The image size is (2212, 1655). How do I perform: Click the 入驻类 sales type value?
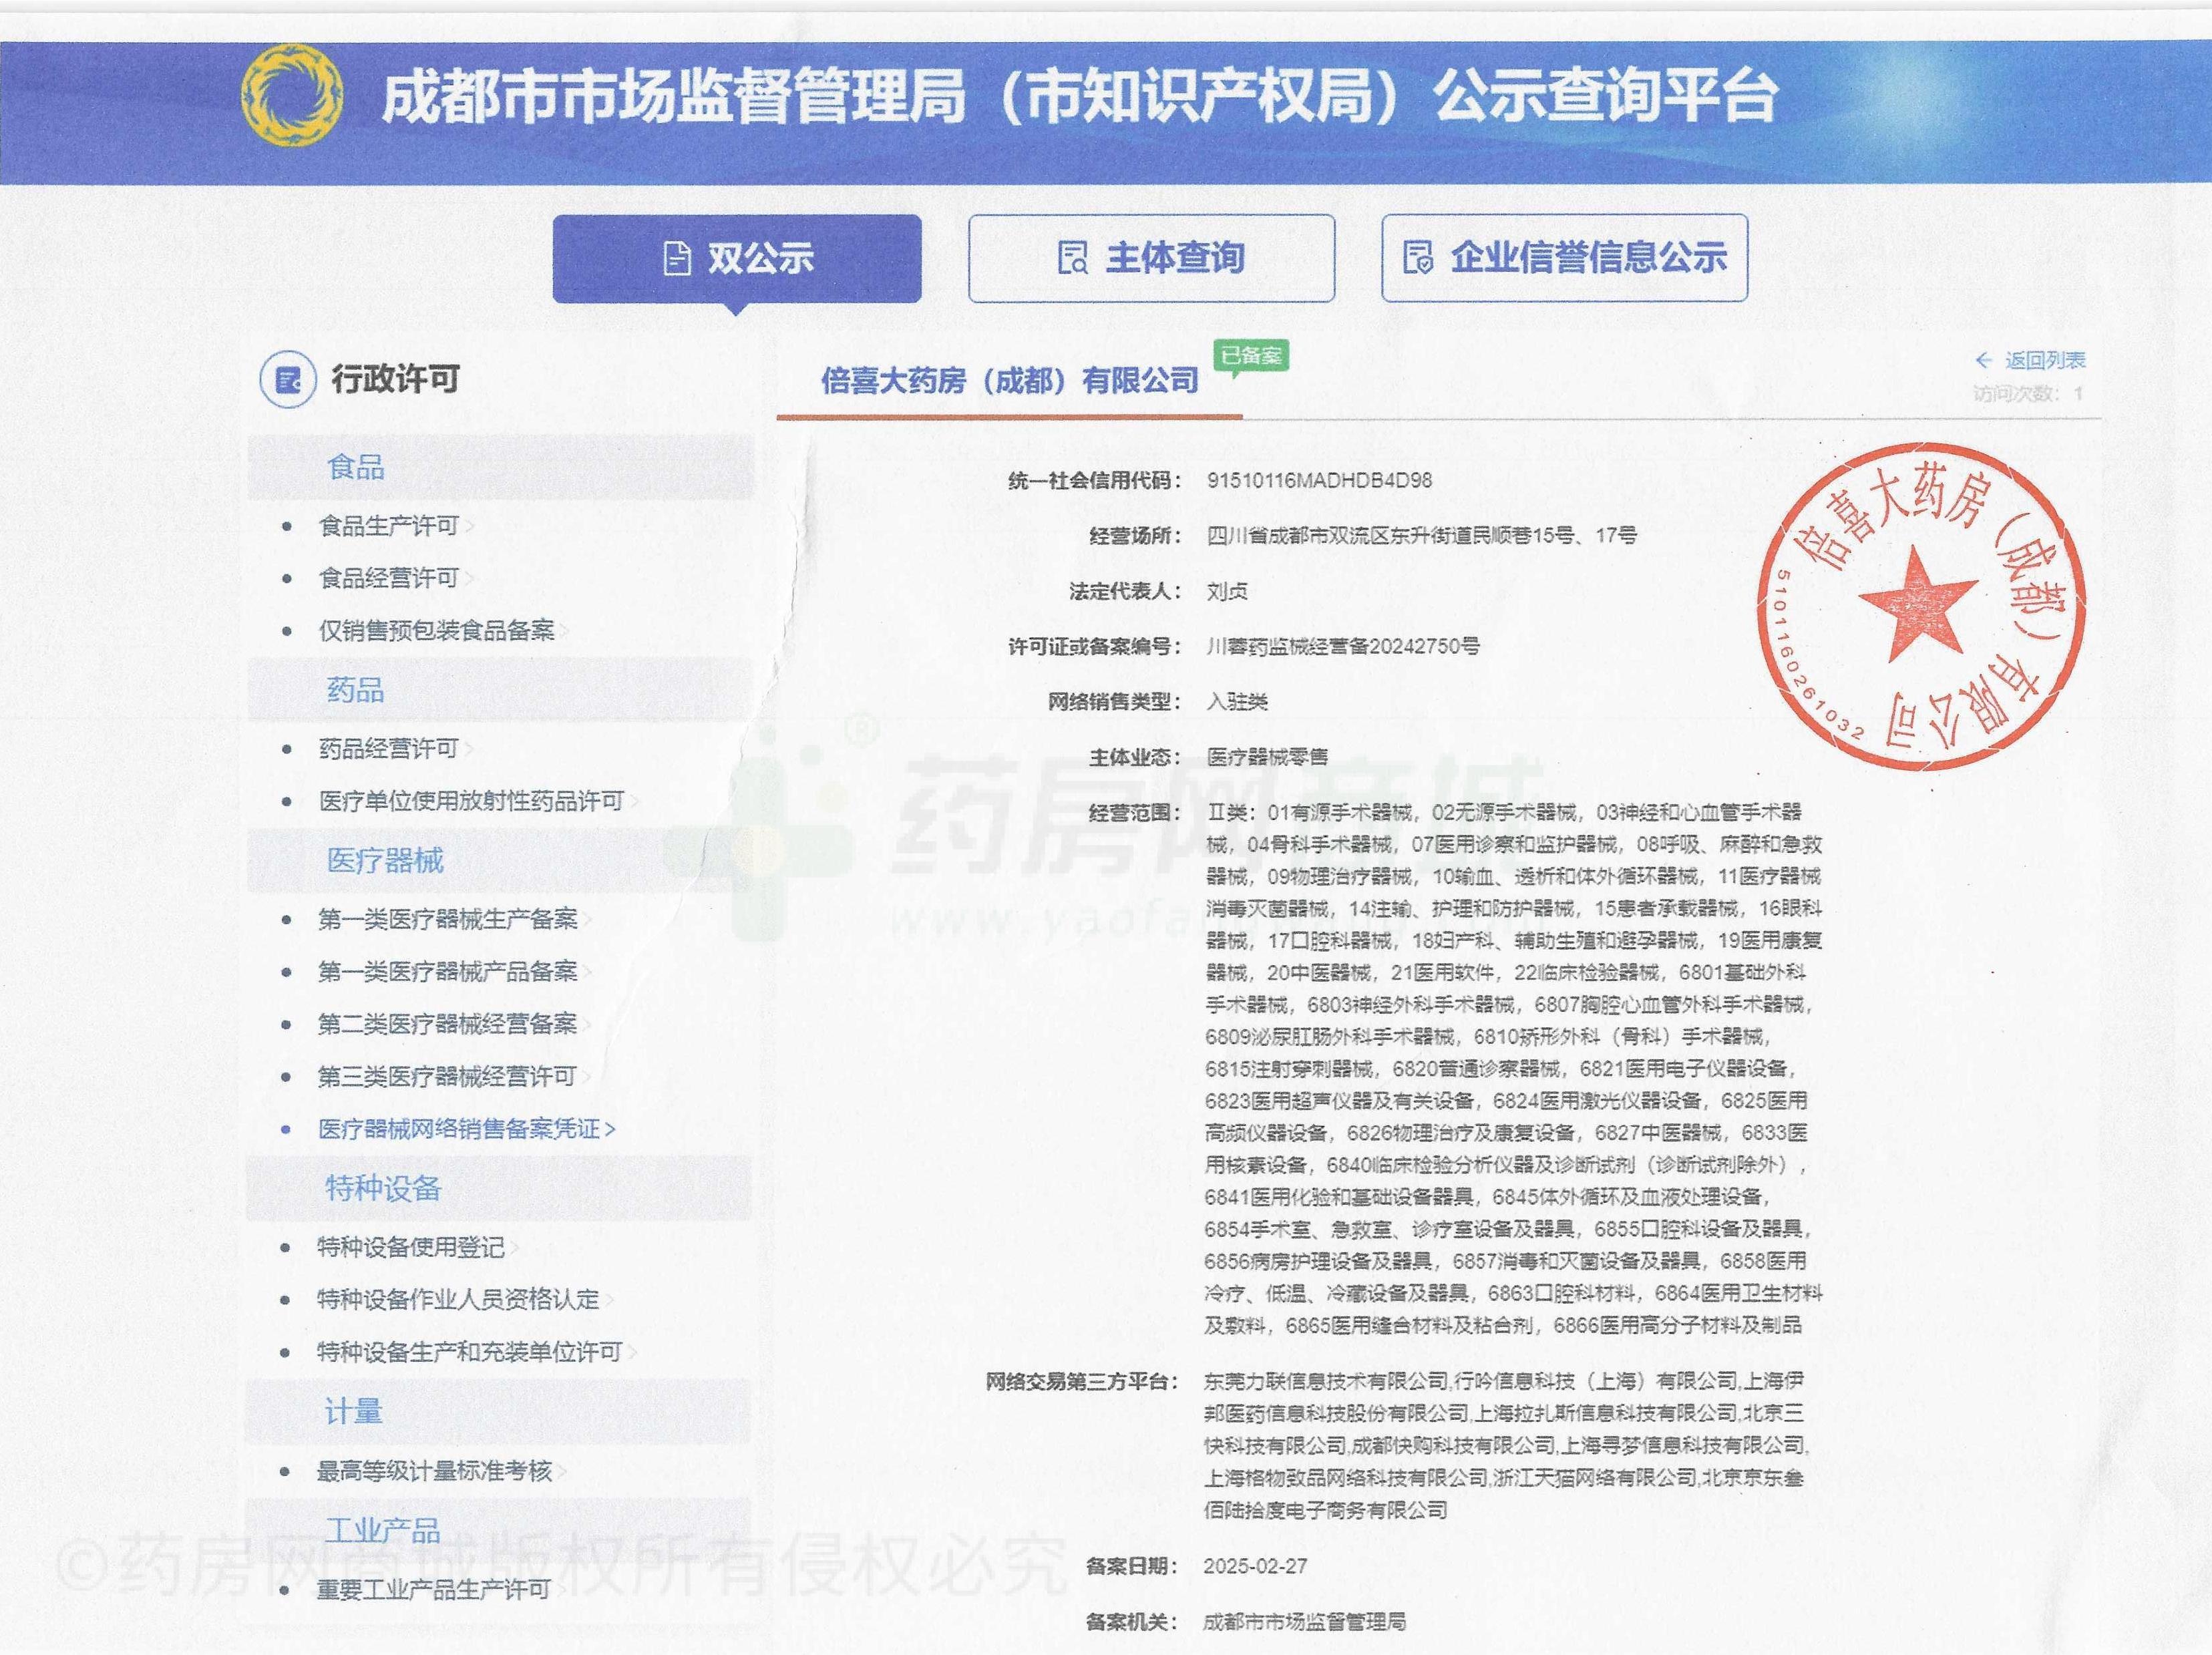tap(1237, 701)
